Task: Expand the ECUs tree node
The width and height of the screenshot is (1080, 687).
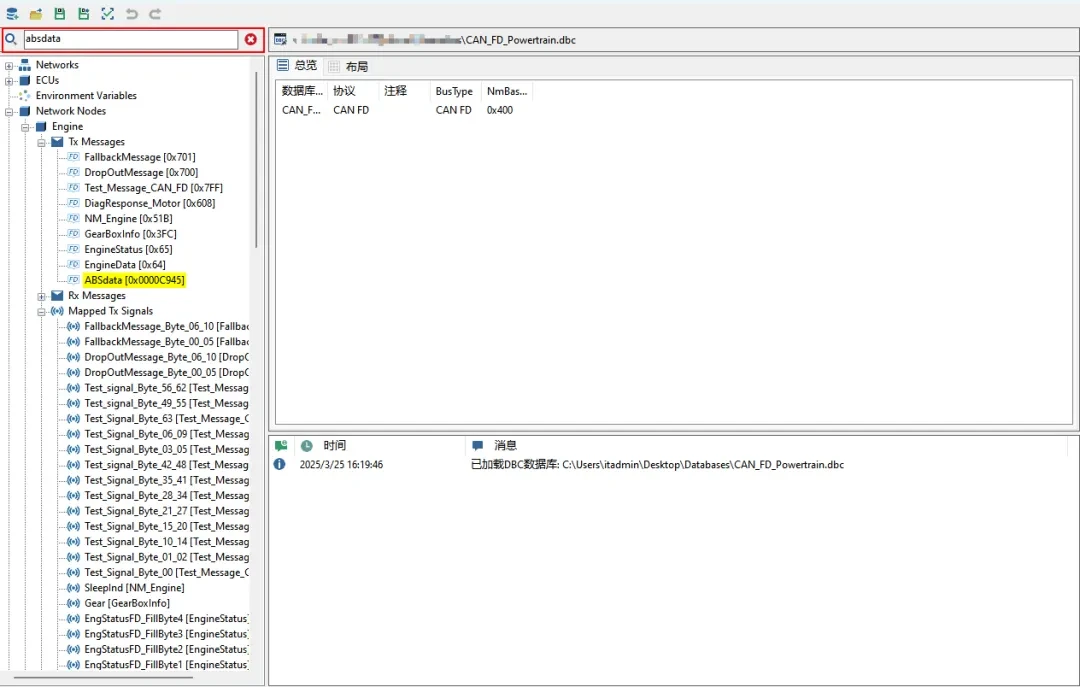Action: (9, 80)
